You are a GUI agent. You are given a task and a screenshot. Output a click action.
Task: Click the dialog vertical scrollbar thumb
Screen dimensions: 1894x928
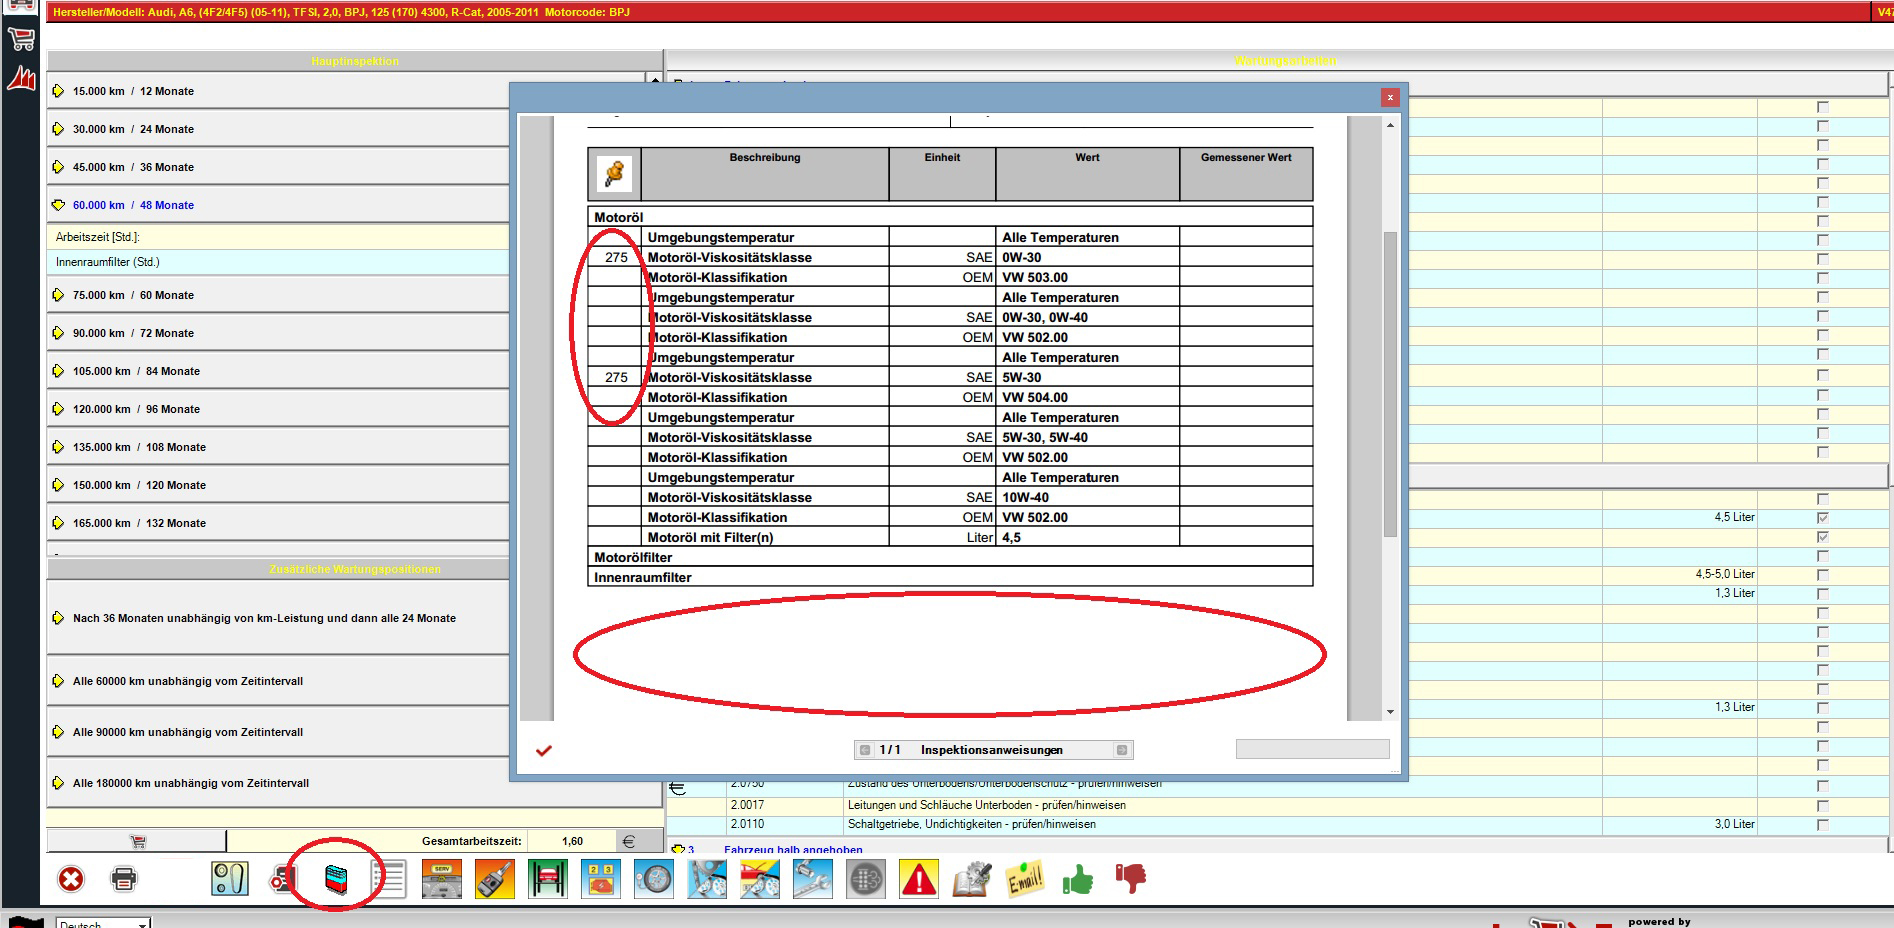pos(1390,384)
